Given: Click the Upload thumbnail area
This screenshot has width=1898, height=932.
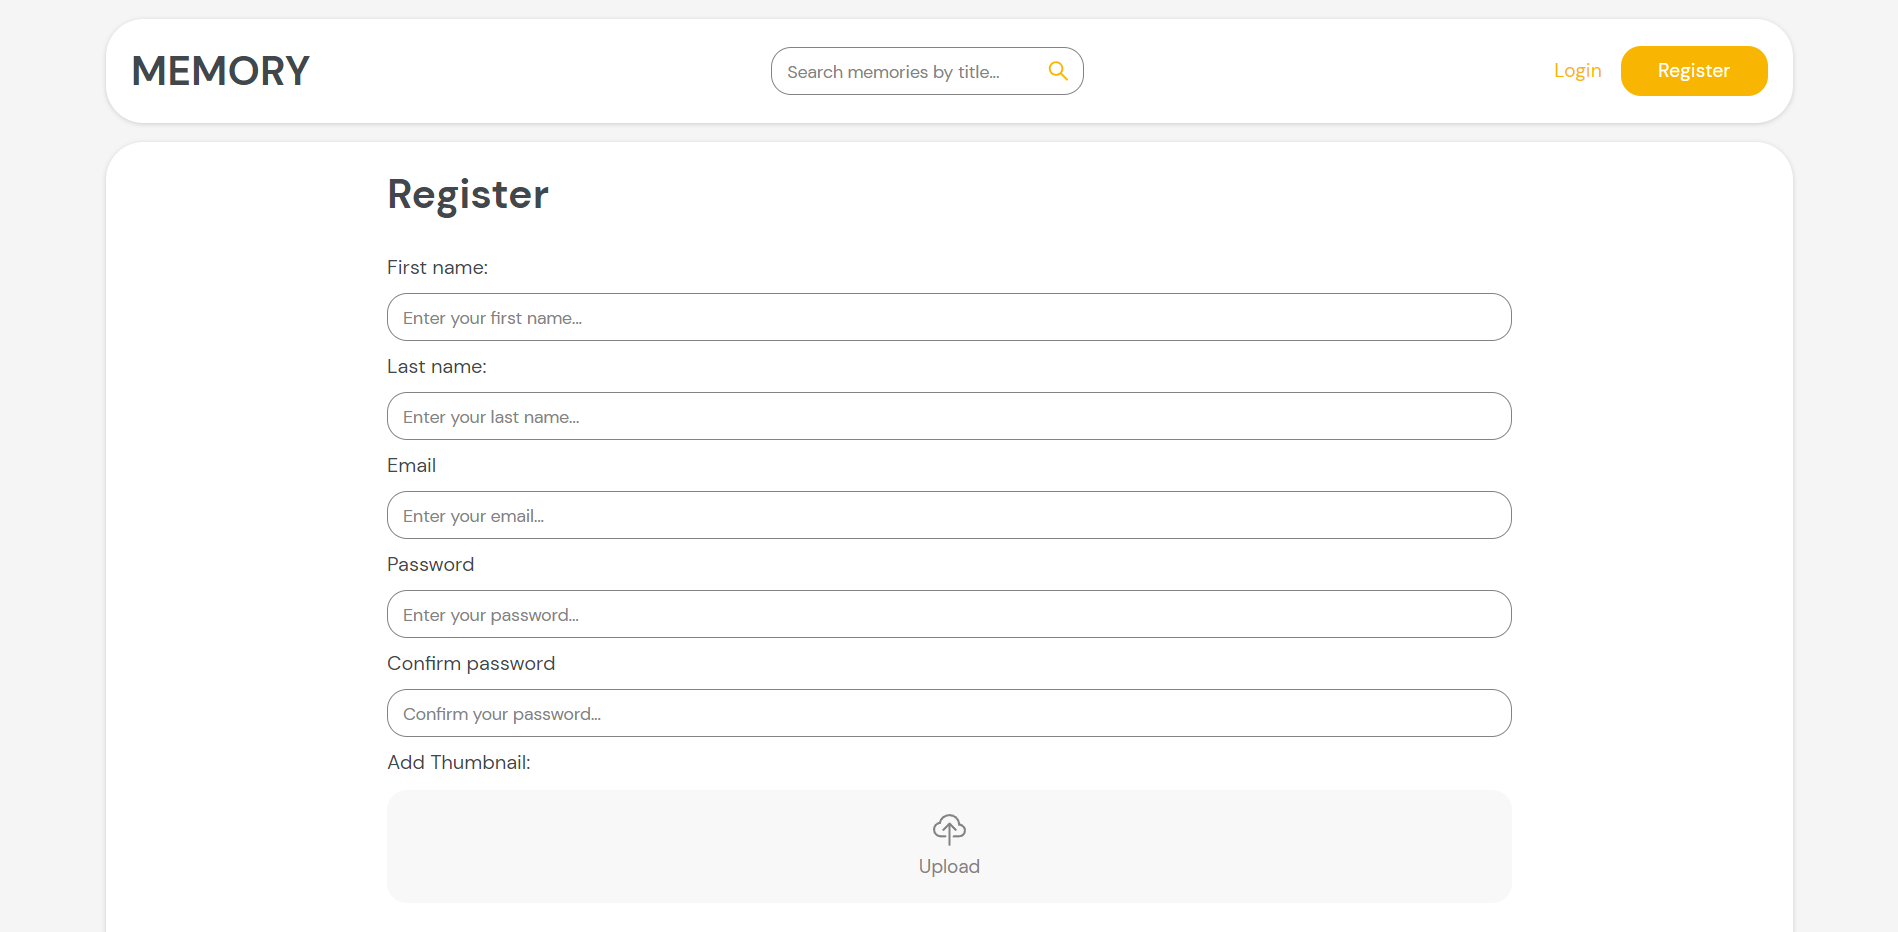Looking at the screenshot, I should click(x=948, y=846).
